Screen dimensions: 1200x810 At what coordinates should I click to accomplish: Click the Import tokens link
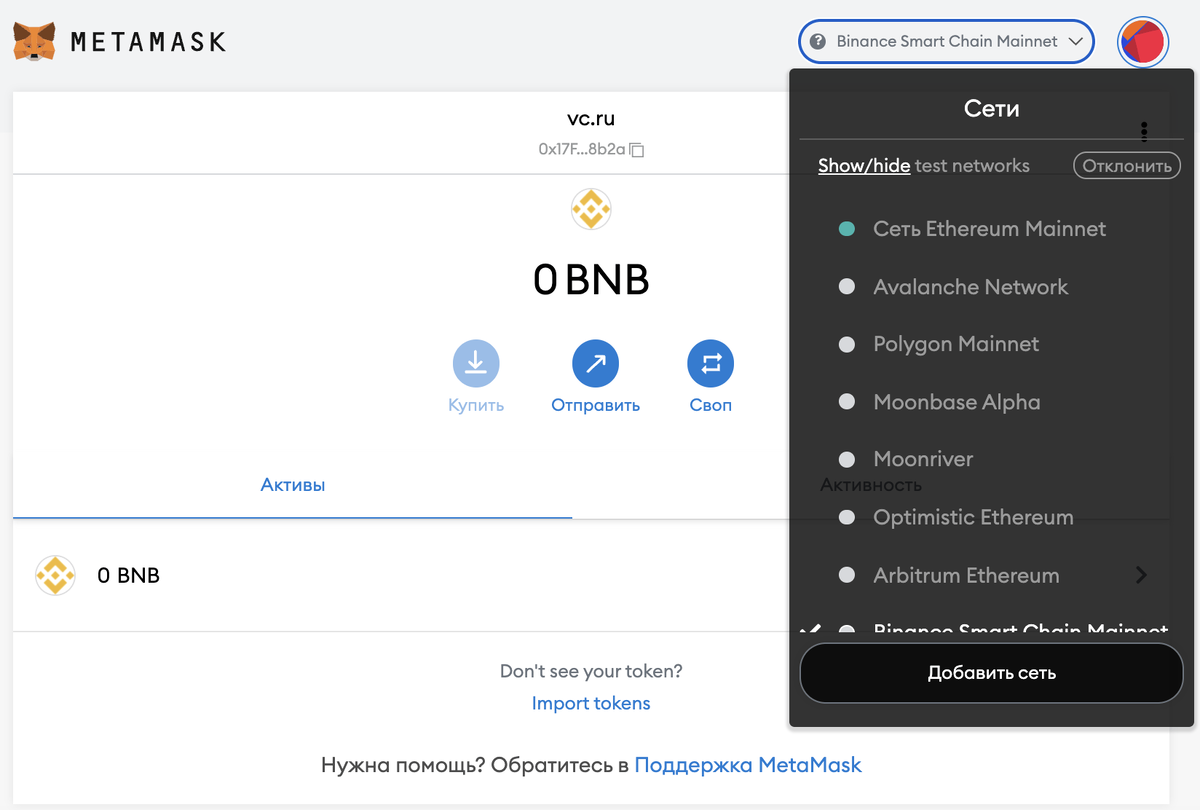coord(591,703)
